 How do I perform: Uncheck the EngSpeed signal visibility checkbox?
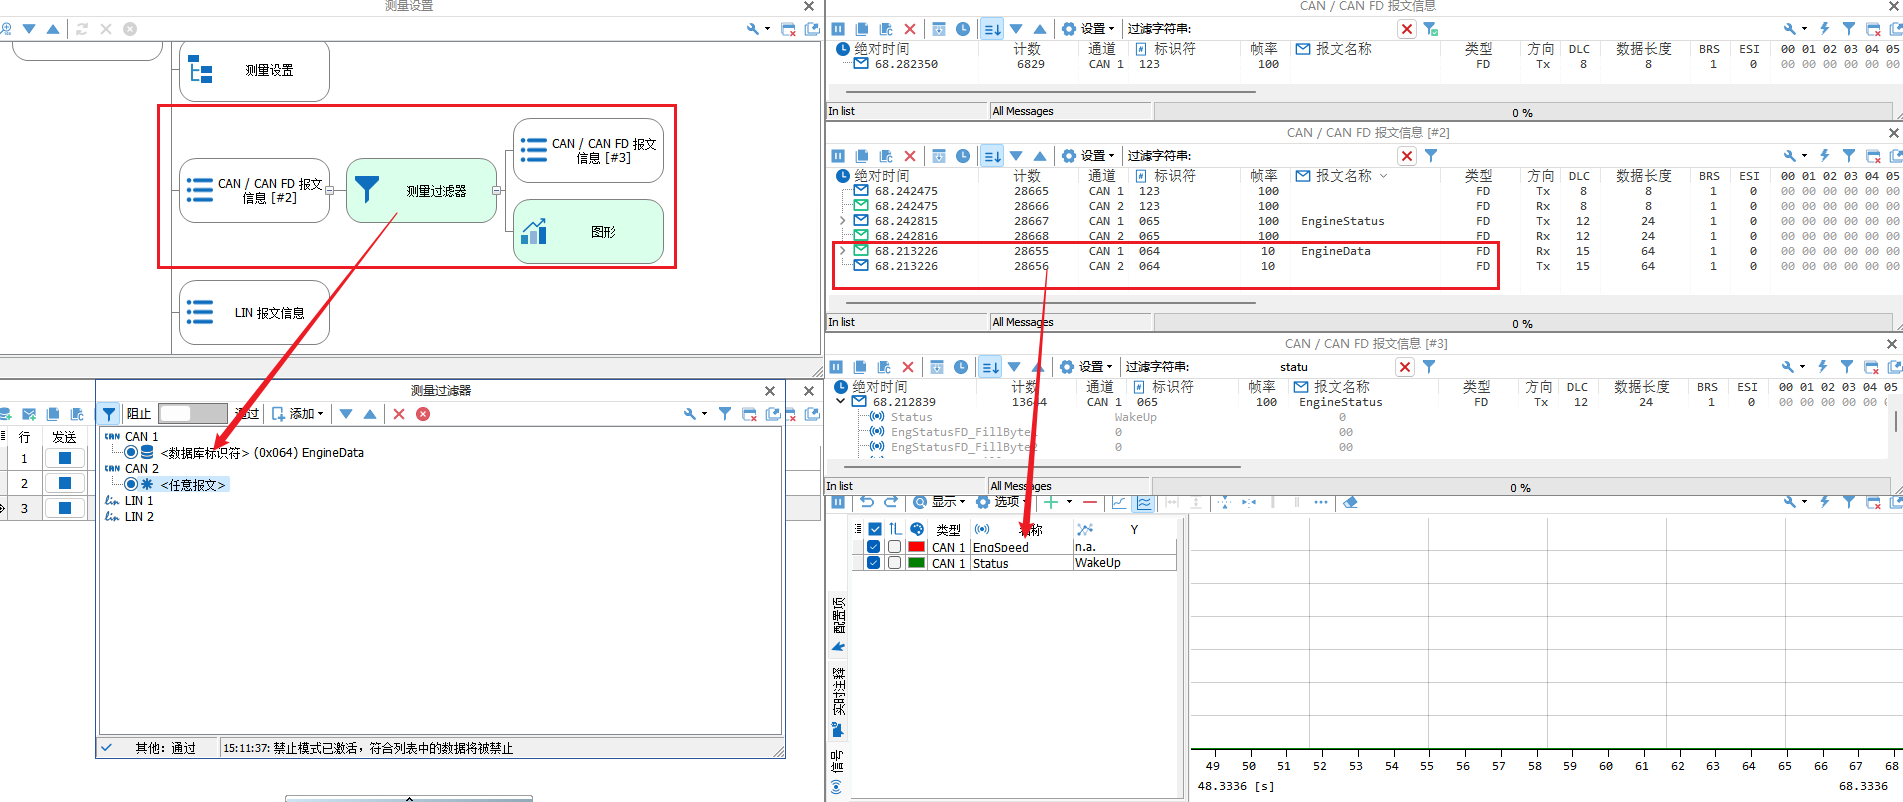click(x=874, y=547)
